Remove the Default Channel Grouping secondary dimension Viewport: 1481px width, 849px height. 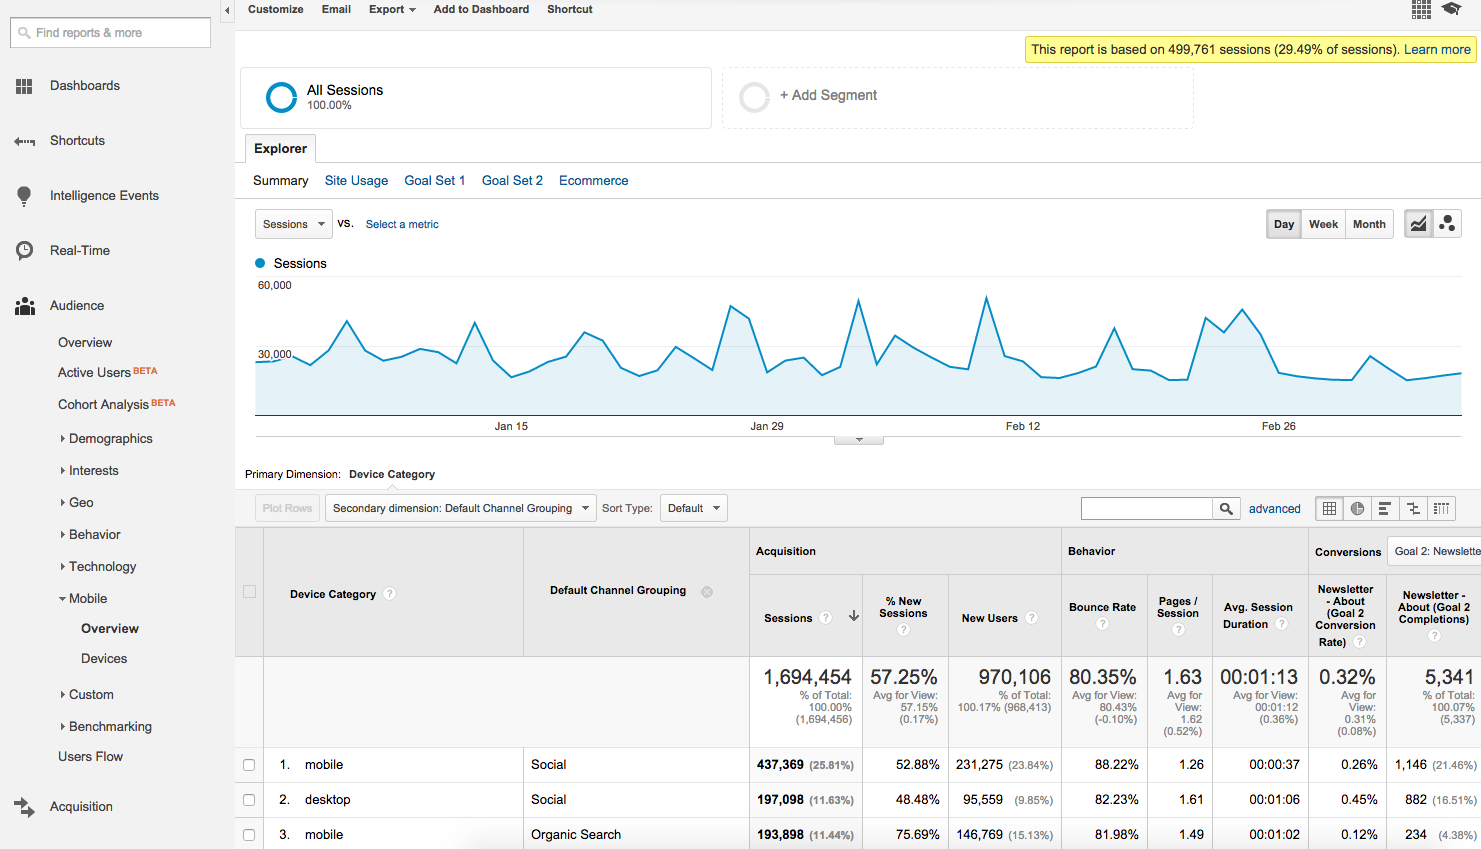(x=707, y=592)
